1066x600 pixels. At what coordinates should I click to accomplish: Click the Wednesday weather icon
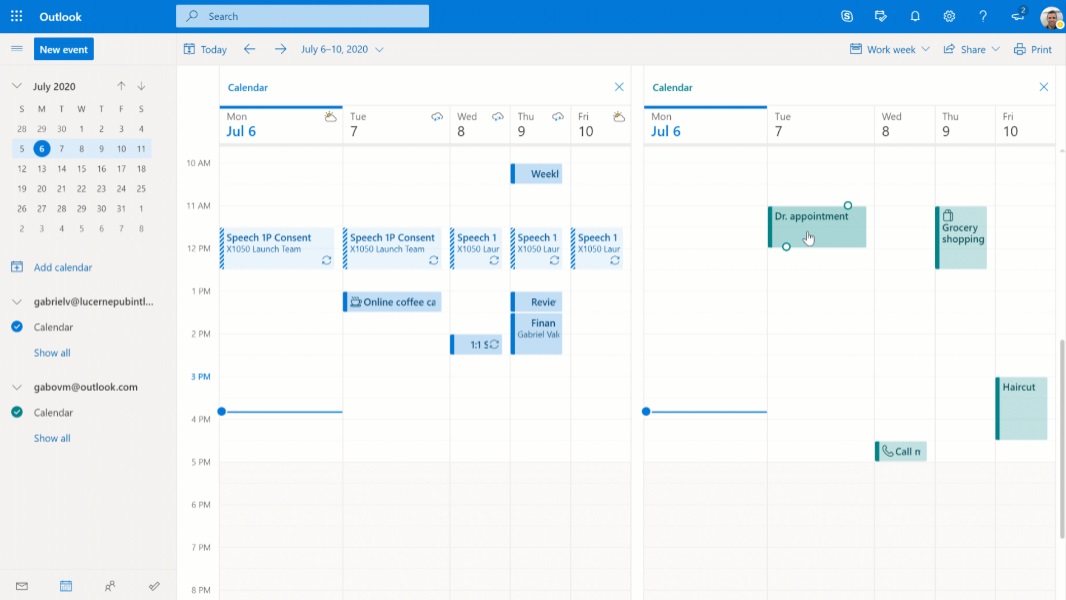(498, 117)
